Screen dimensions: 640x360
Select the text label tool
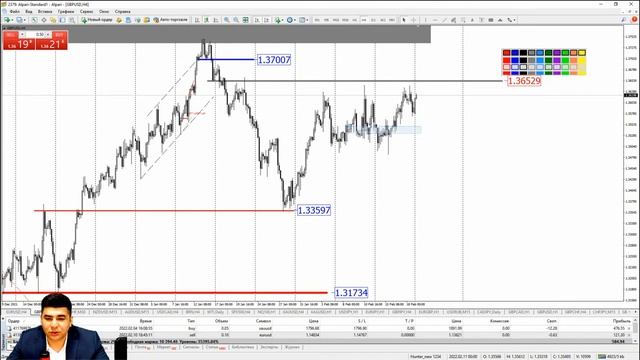click(482, 20)
